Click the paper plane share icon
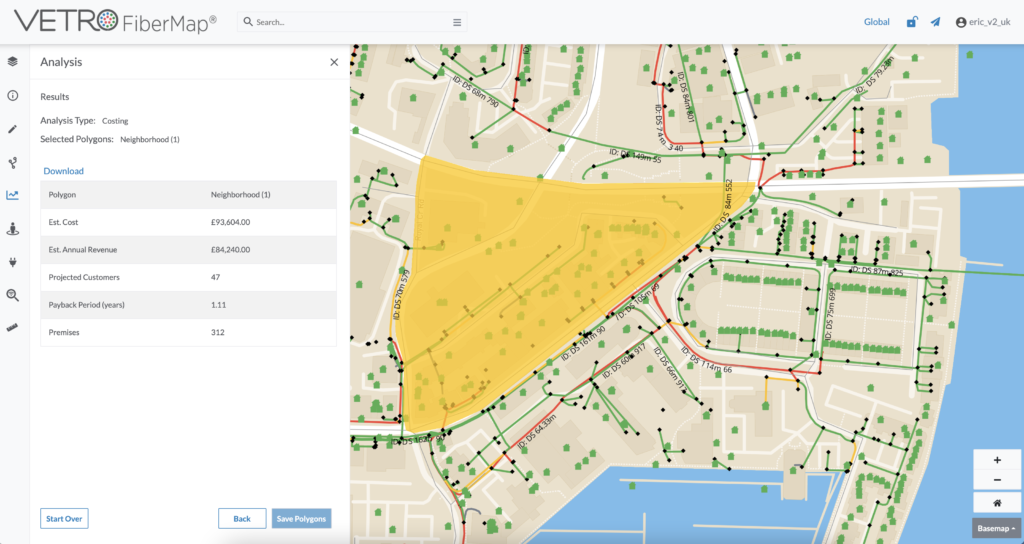1024x544 pixels. [x=936, y=22]
